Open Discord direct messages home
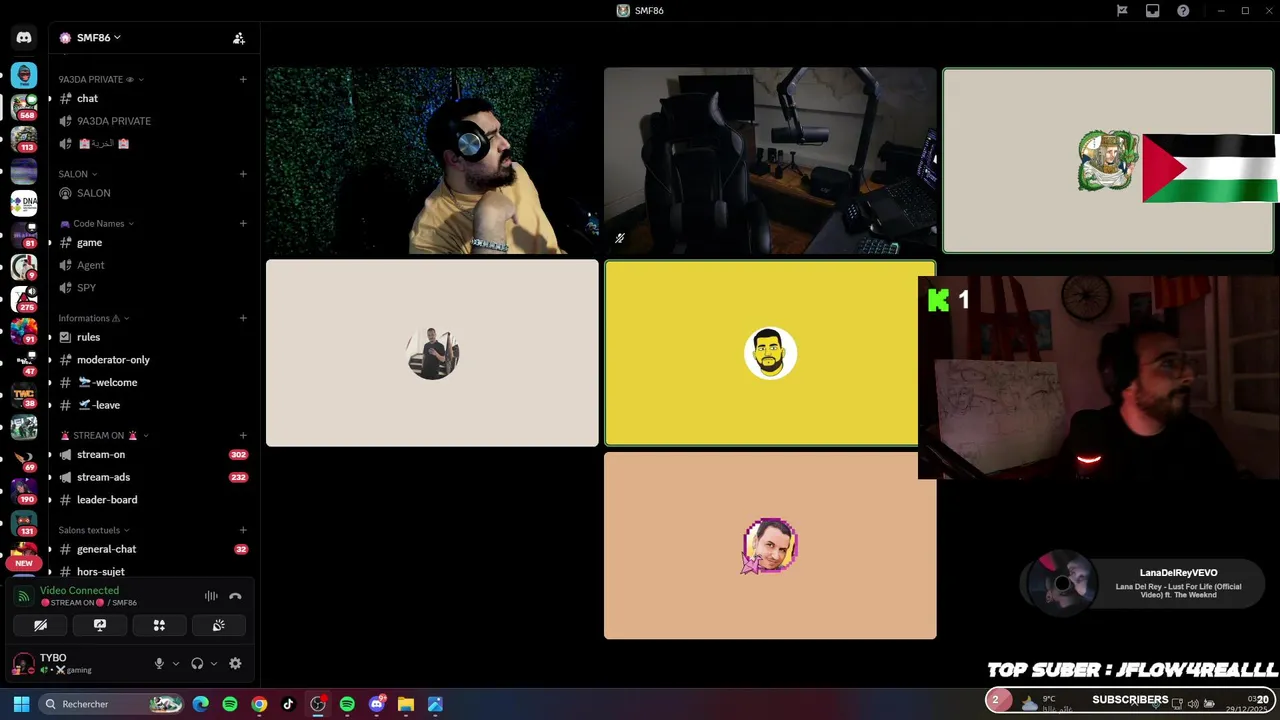 [x=24, y=38]
